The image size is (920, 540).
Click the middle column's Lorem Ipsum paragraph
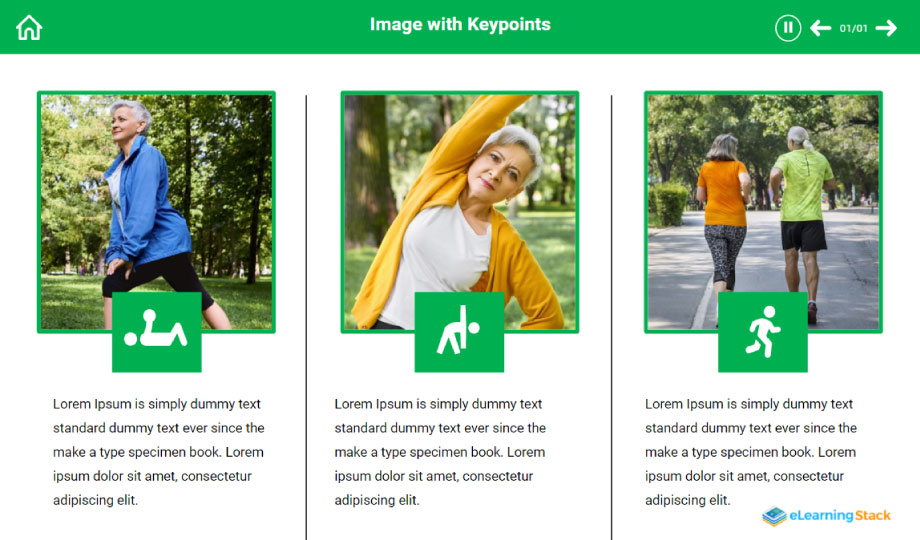[x=440, y=452]
